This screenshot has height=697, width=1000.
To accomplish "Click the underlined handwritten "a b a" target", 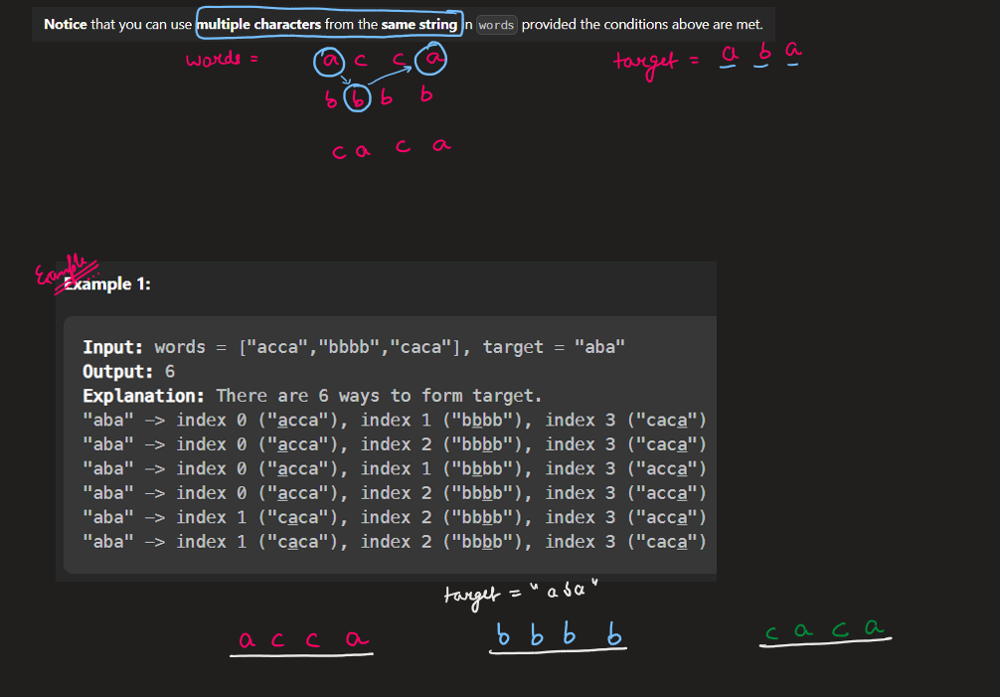I will 762,54.
